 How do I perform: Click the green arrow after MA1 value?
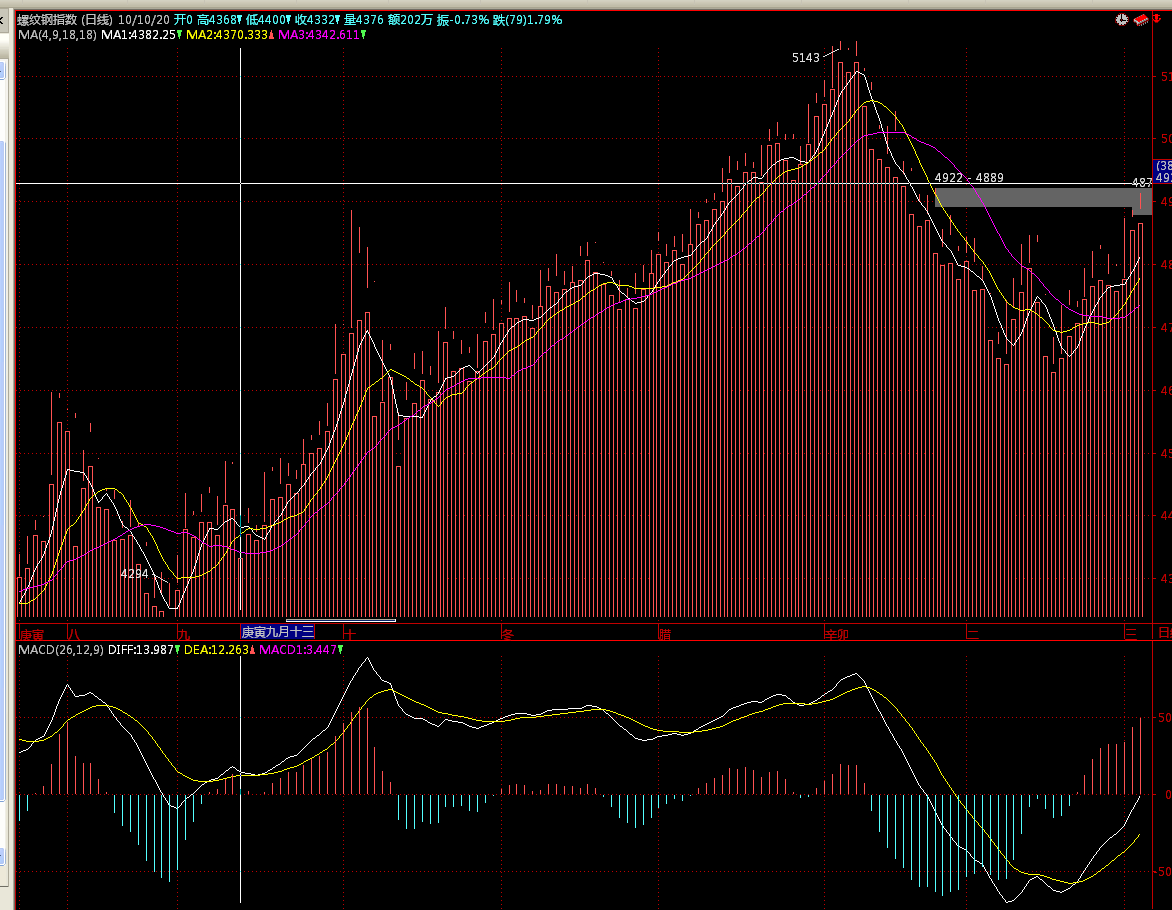(179, 35)
